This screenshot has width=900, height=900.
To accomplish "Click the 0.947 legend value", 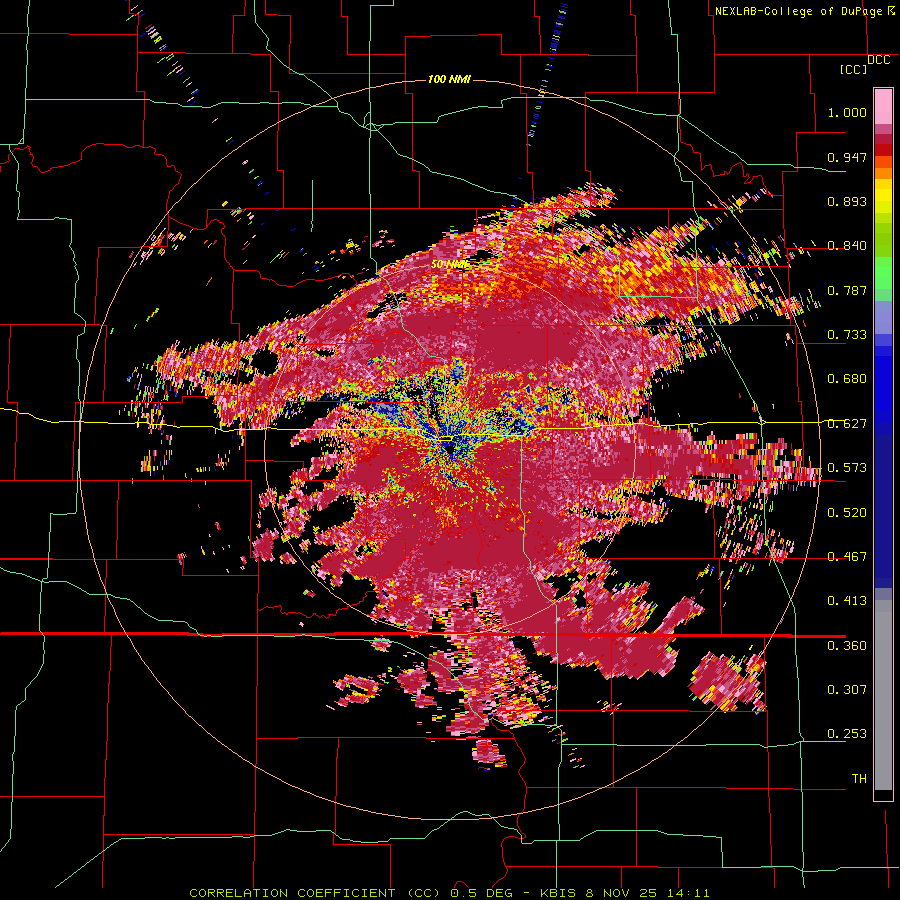I will pyautogui.click(x=847, y=157).
